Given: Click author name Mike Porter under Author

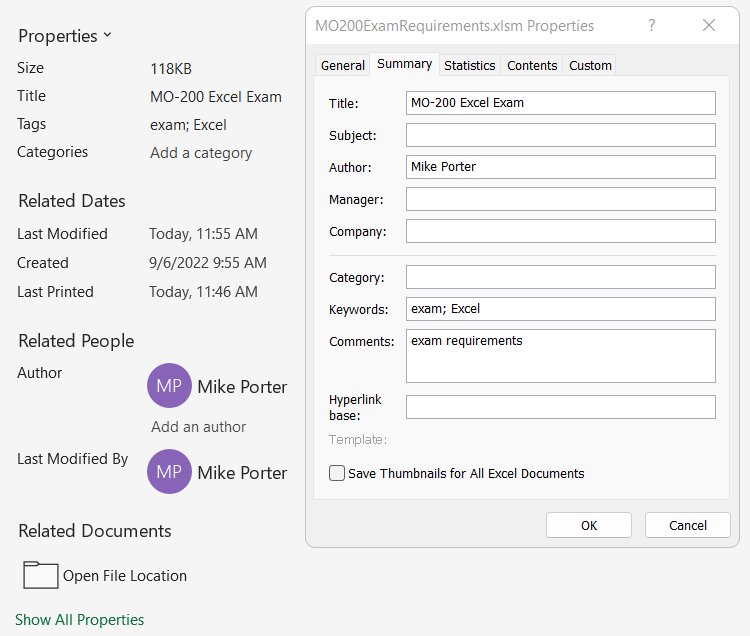Looking at the screenshot, I should pos(243,386).
